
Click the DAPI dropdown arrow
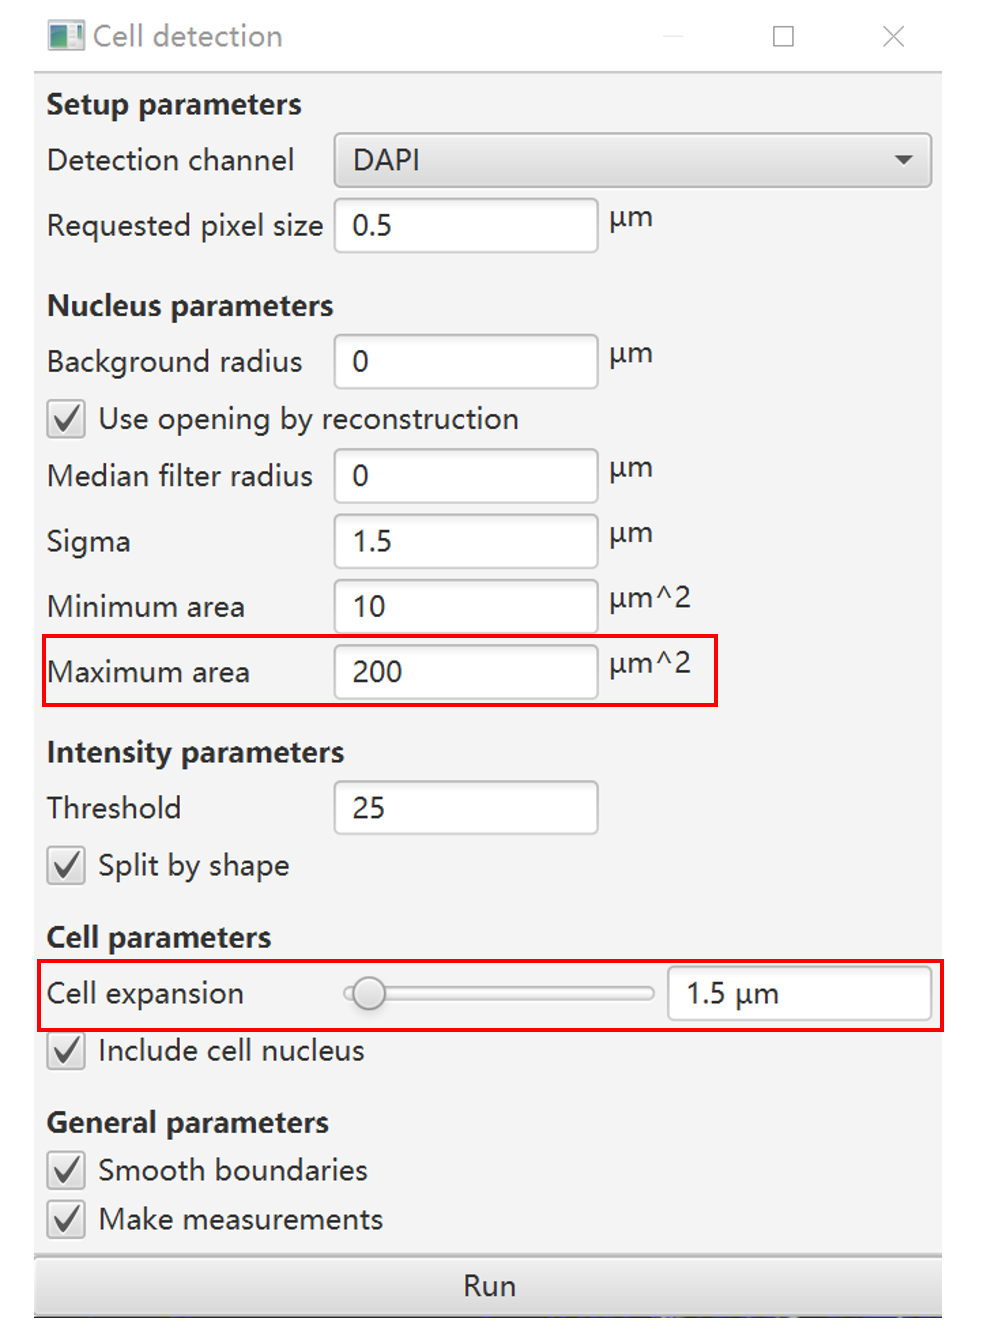click(903, 160)
